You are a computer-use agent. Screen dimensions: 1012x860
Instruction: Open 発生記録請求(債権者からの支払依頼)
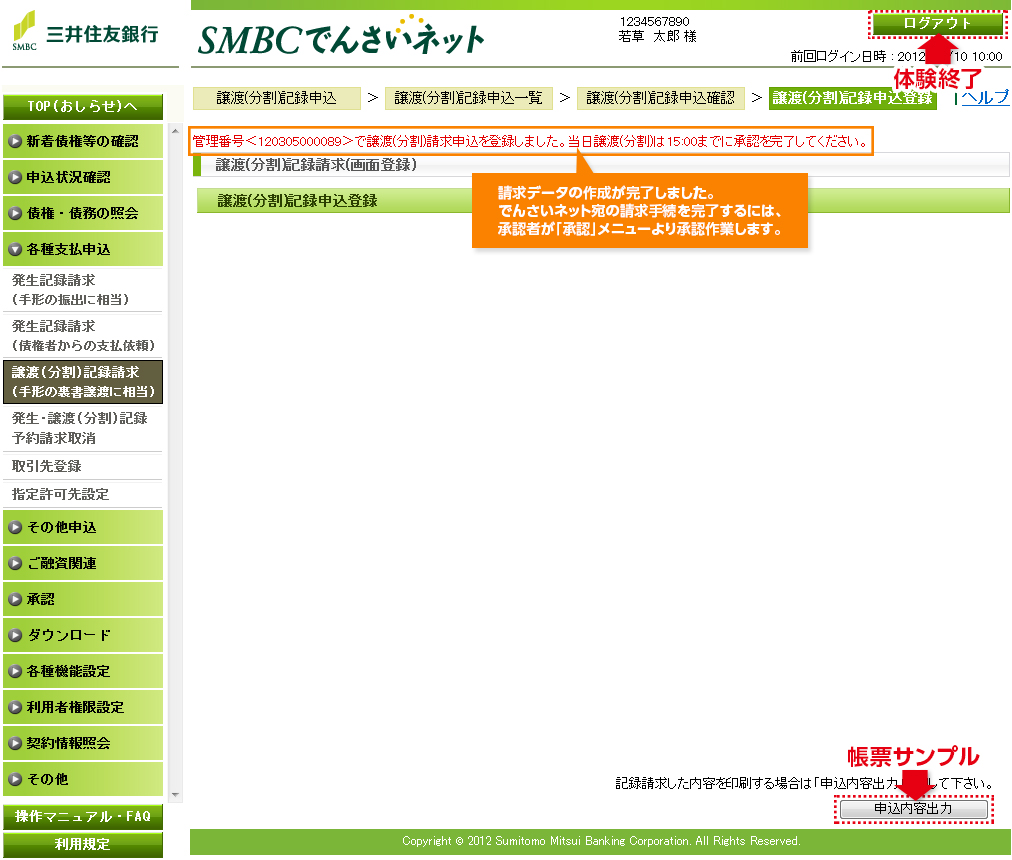[83, 336]
